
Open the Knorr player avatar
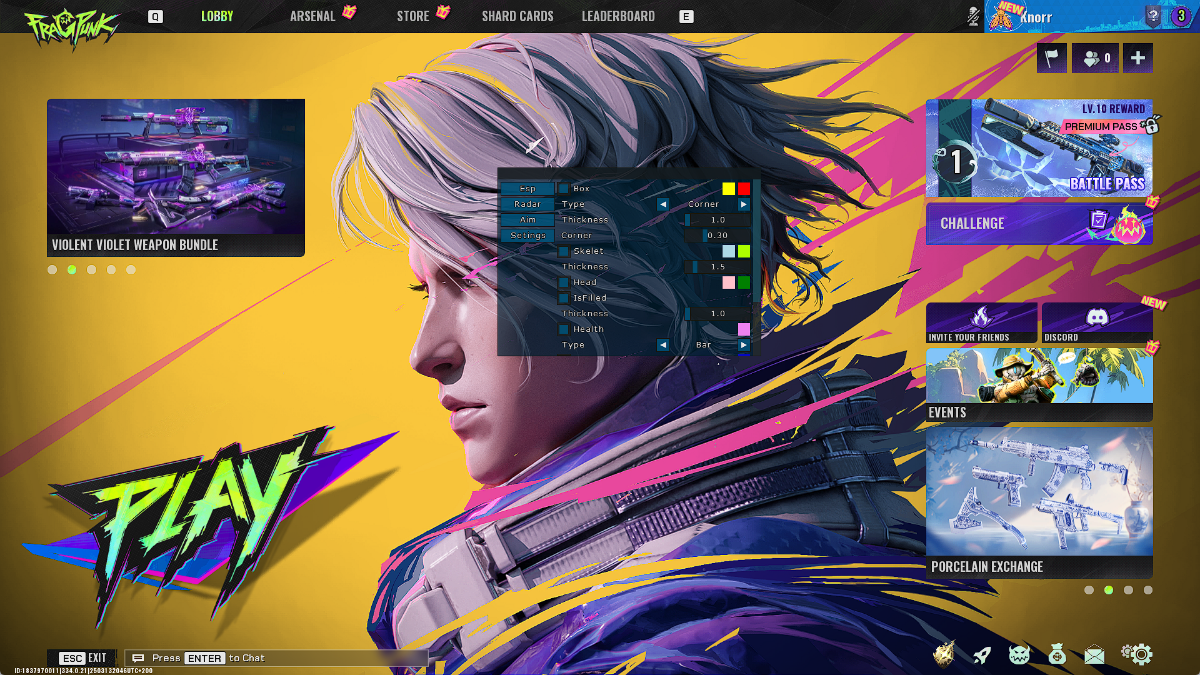pyautogui.click(x=1001, y=17)
